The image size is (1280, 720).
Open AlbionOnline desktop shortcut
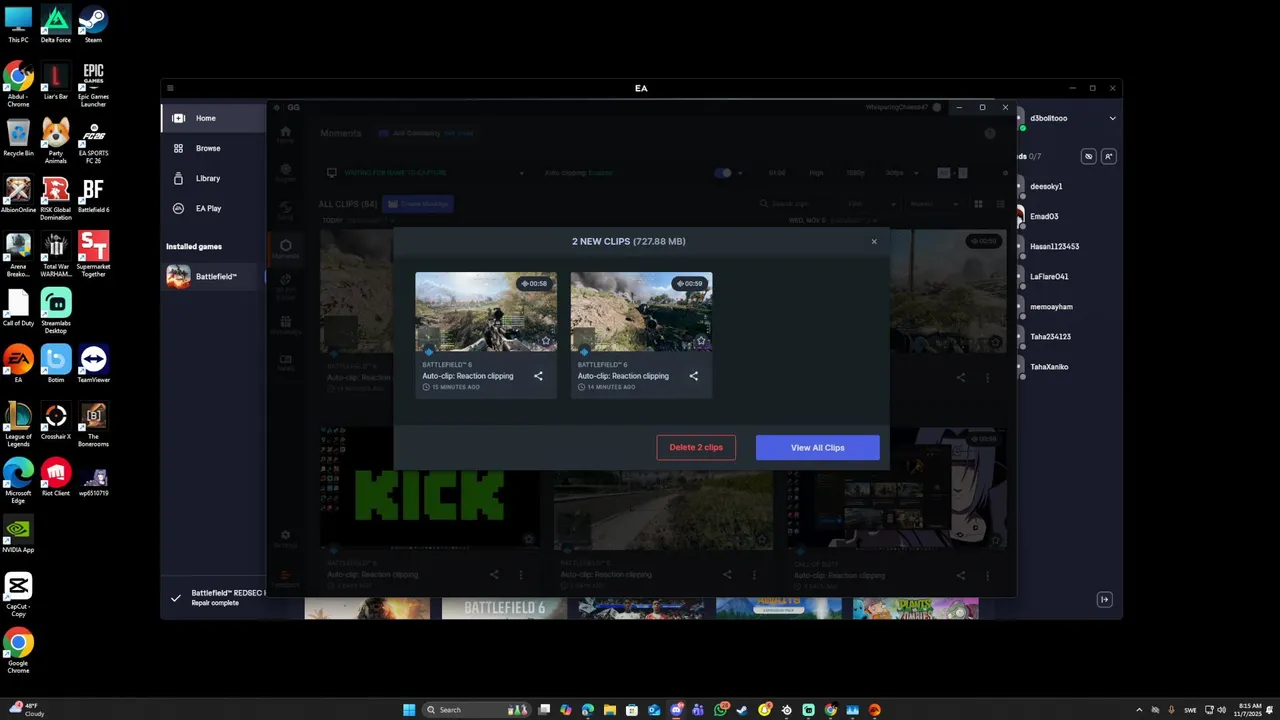pyautogui.click(x=18, y=195)
